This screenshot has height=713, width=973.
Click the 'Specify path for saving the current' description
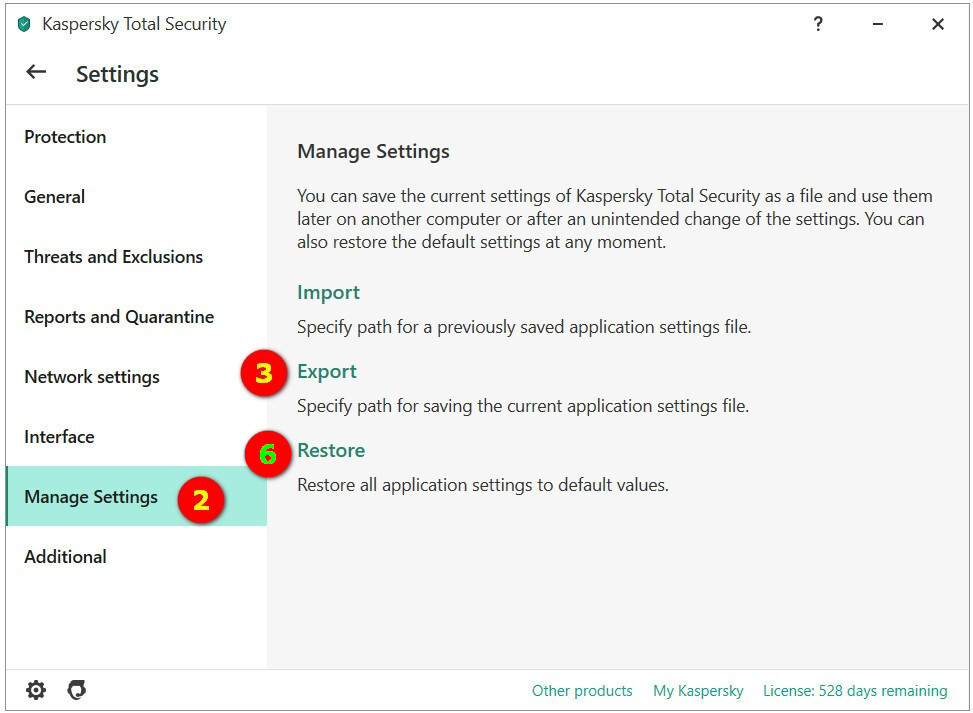(523, 406)
